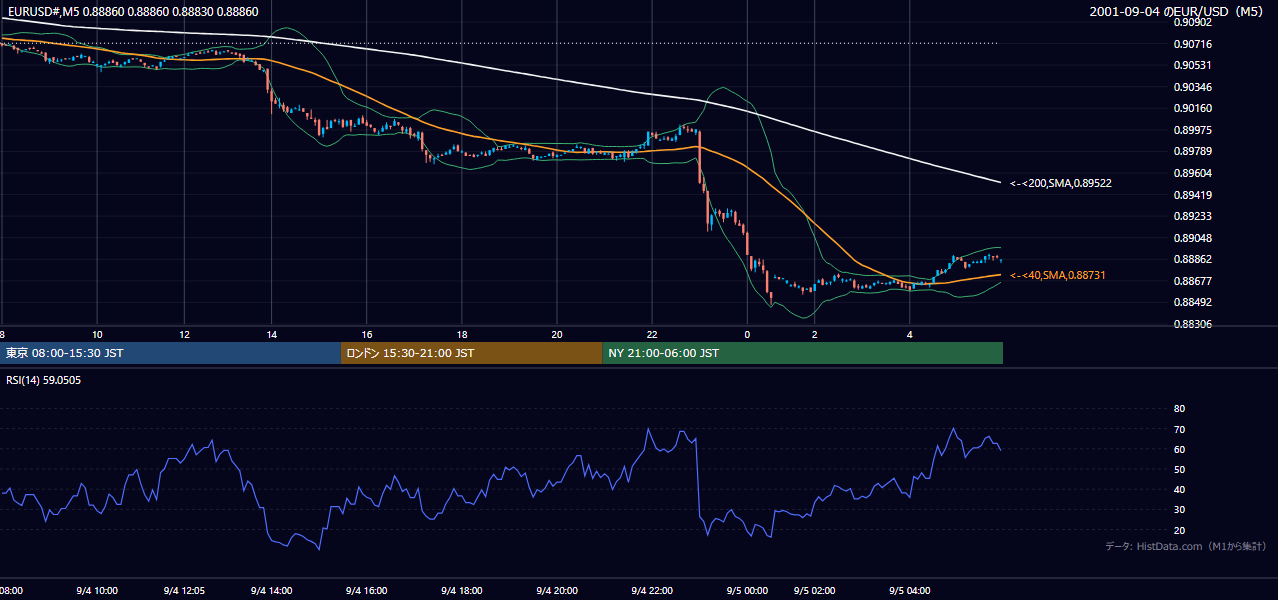
Task: Click the hour 14 label under the price chart
Action: coord(272,334)
